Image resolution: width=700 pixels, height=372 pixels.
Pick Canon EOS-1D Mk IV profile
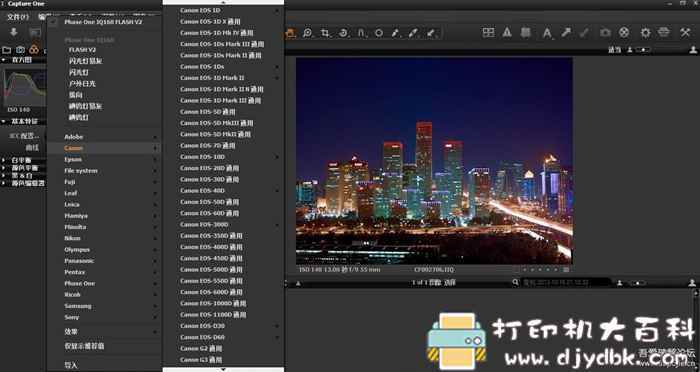(x=217, y=33)
